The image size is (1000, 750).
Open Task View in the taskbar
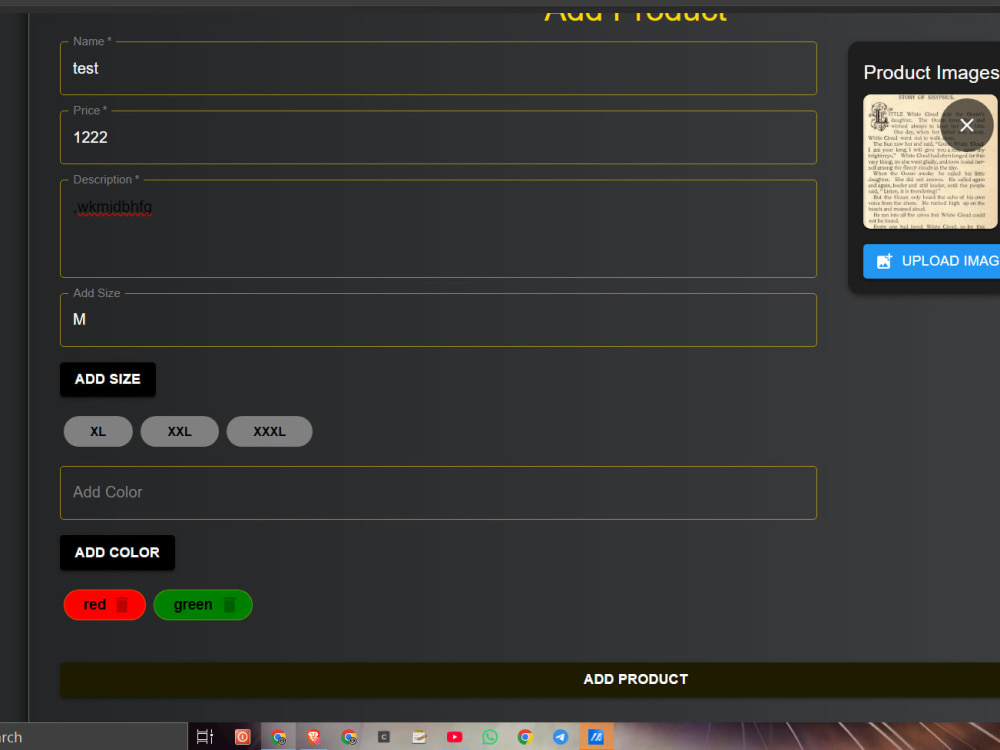205,737
